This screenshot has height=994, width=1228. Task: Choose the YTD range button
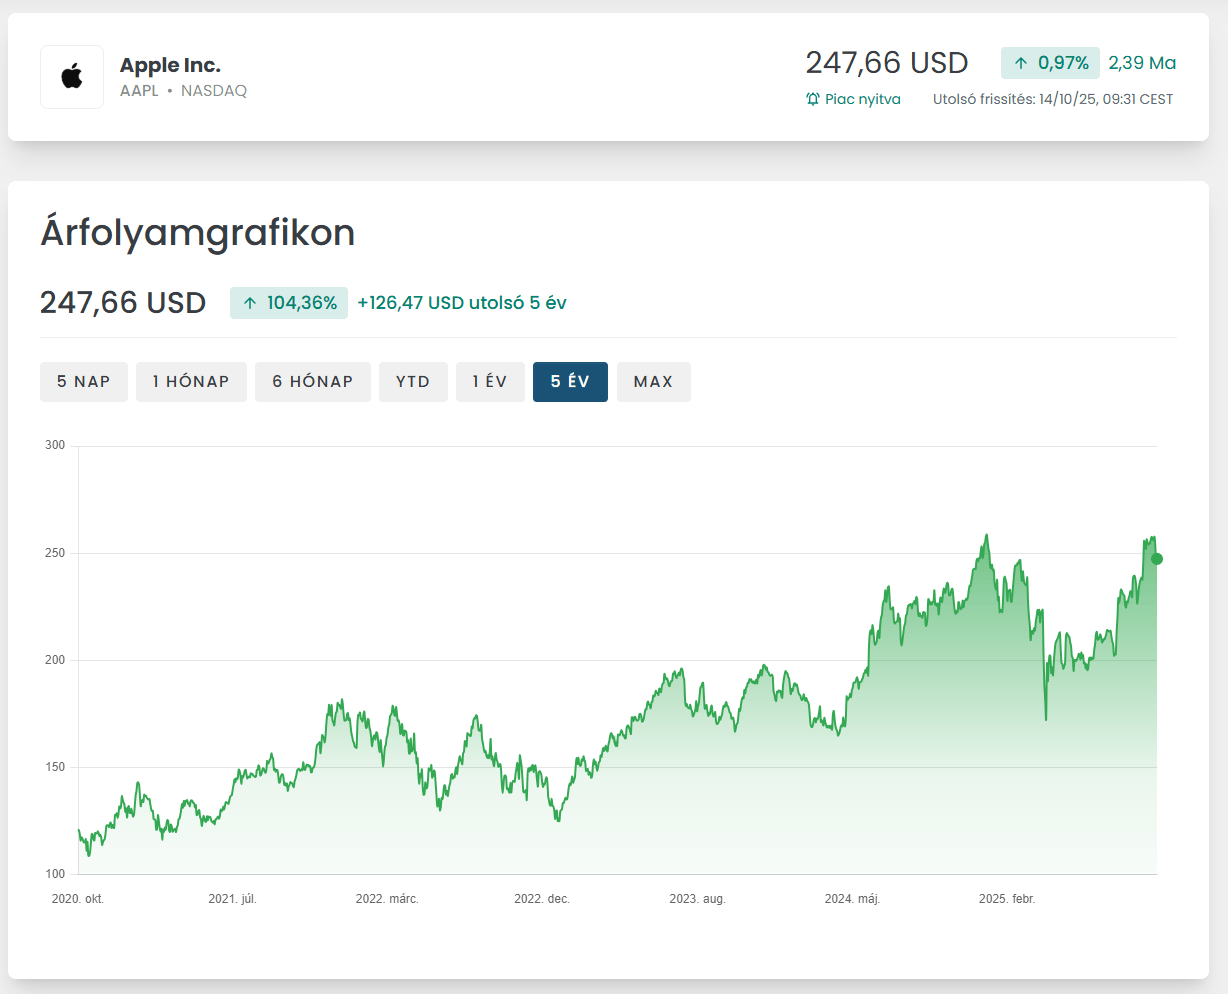tap(413, 382)
